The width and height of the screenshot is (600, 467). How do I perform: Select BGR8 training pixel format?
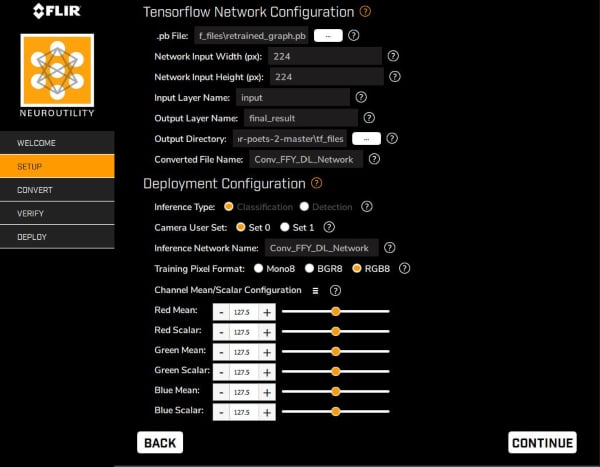309,268
